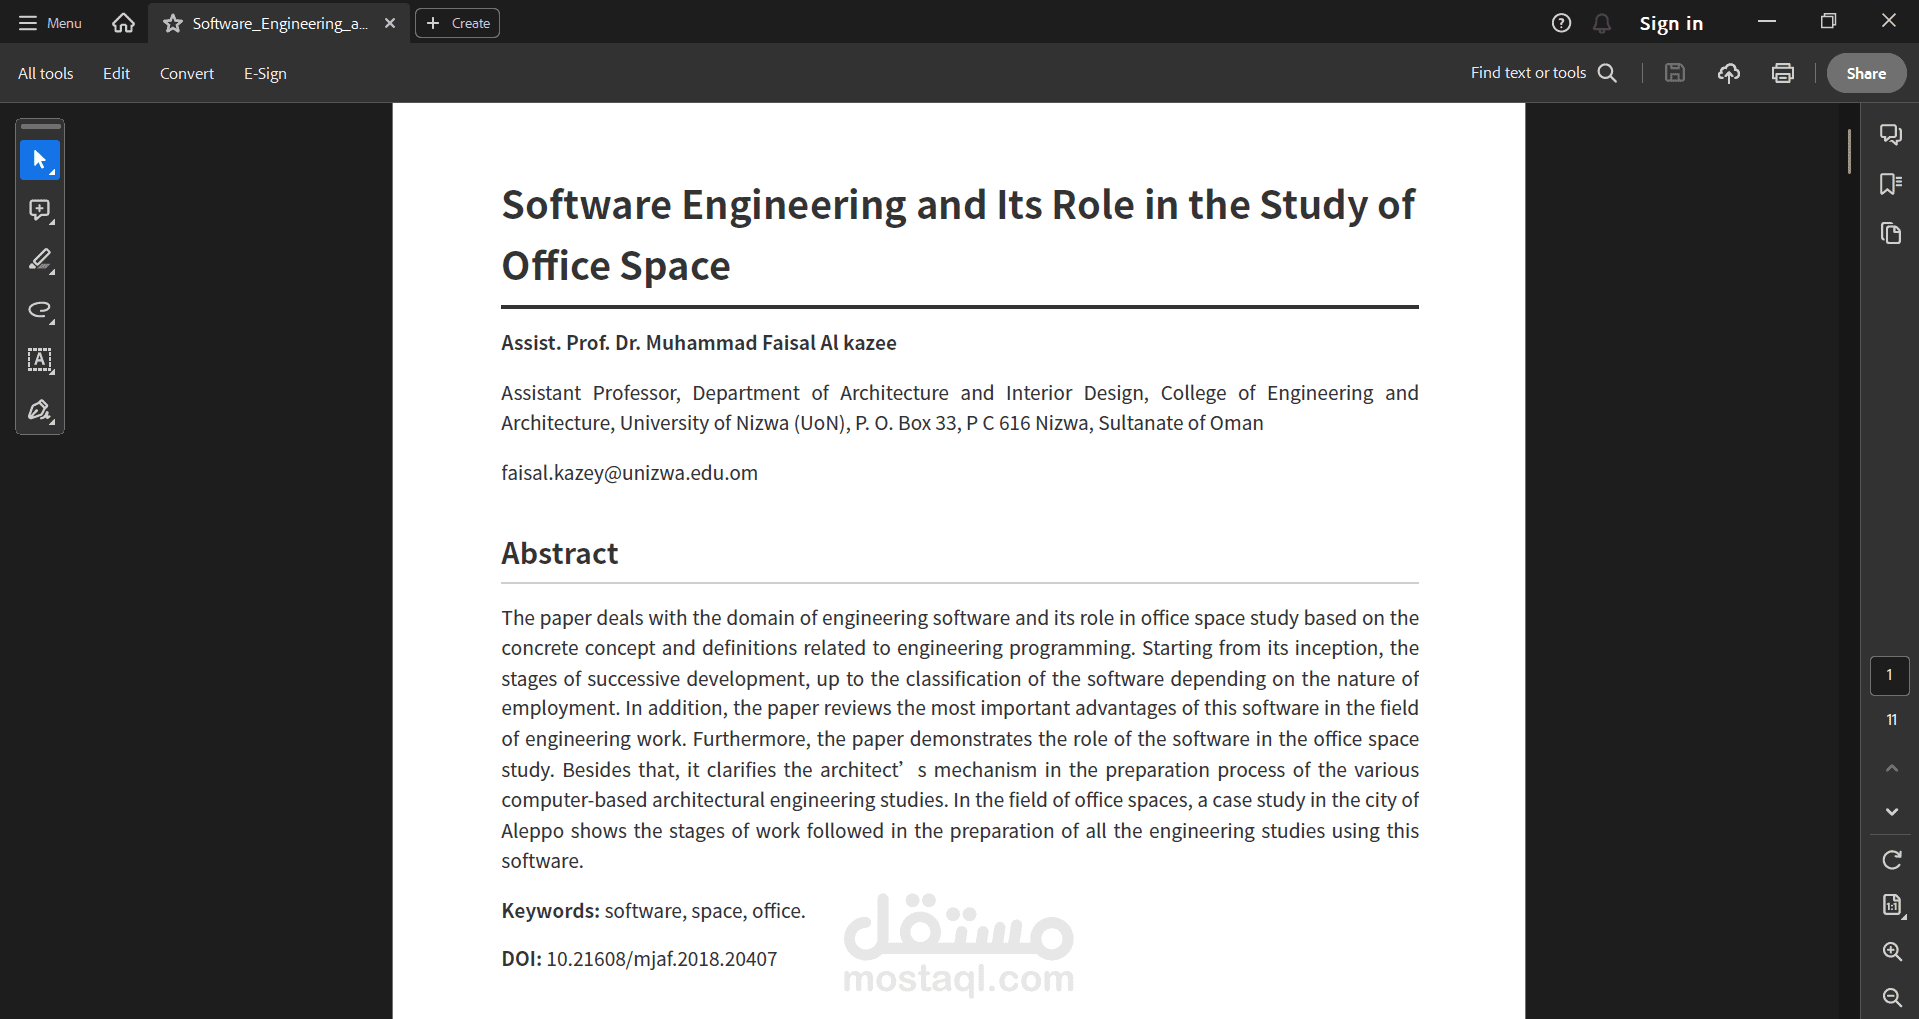
Task: Select the Add text box tool
Action: 40,360
